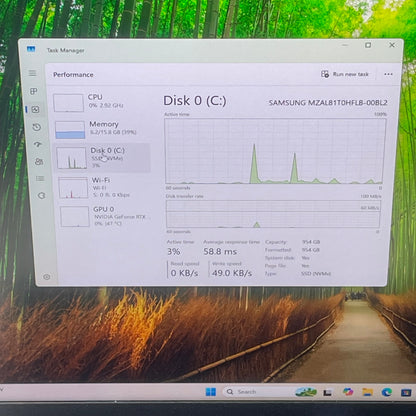
Task: Maximize the Task Manager window
Action: point(368,45)
